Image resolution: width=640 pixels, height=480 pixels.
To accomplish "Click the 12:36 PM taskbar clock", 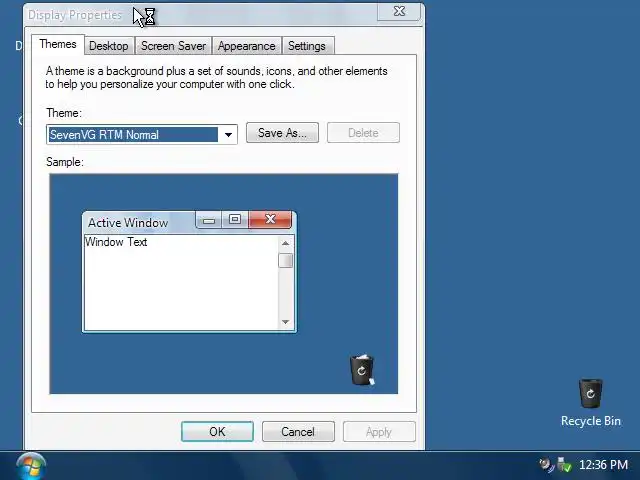I will tap(603, 464).
